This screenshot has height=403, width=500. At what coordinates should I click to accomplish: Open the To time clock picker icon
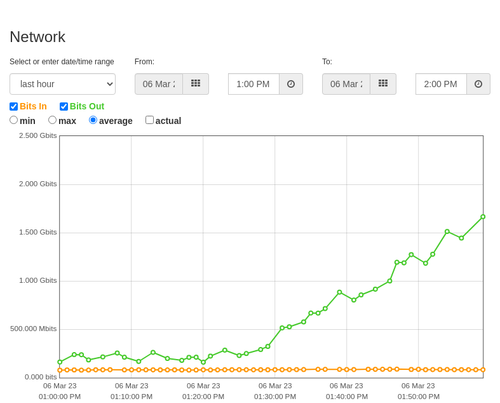(478, 84)
